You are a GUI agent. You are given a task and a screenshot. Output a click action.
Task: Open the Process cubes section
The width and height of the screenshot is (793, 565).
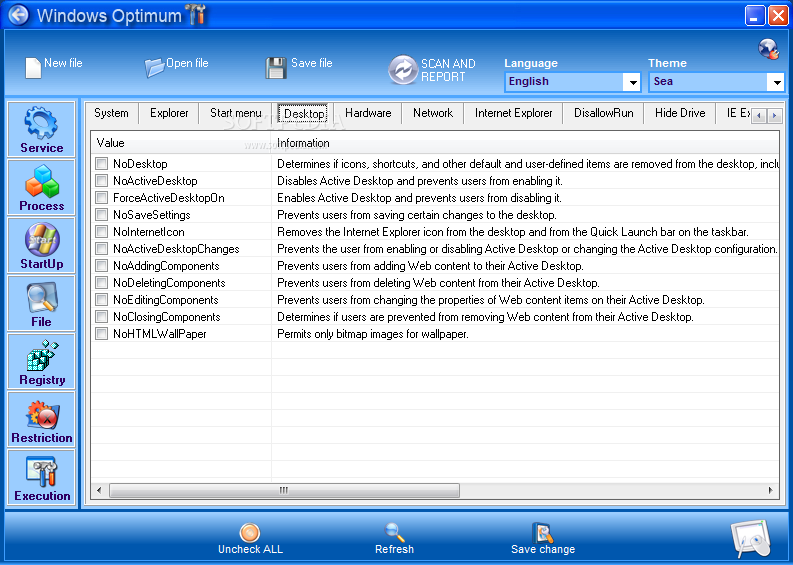[41, 187]
